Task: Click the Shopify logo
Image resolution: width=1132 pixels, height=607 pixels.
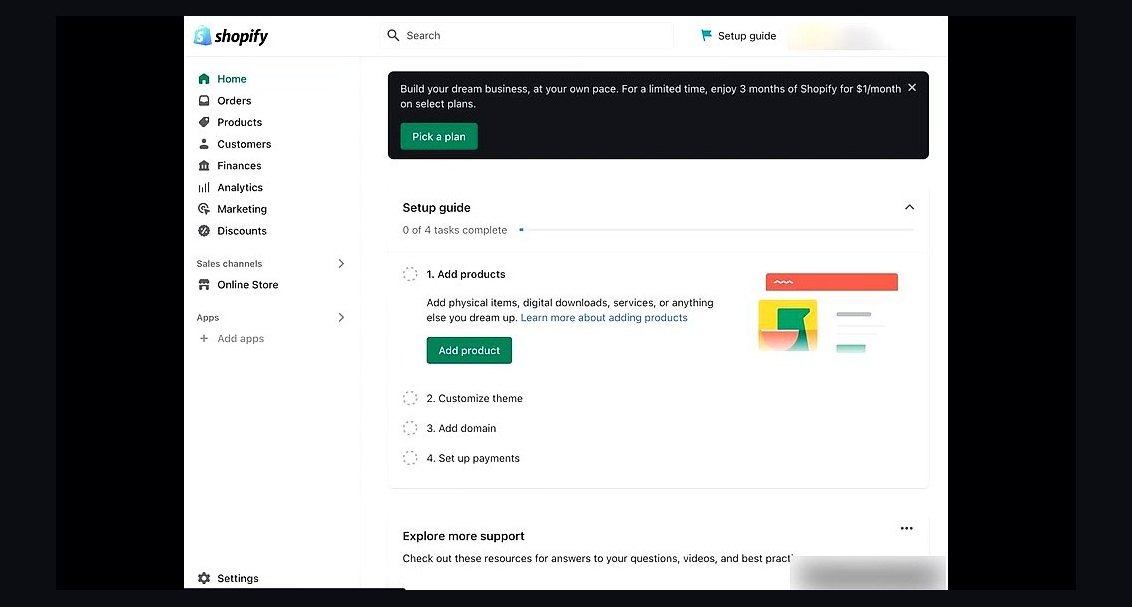Action: pyautogui.click(x=231, y=35)
